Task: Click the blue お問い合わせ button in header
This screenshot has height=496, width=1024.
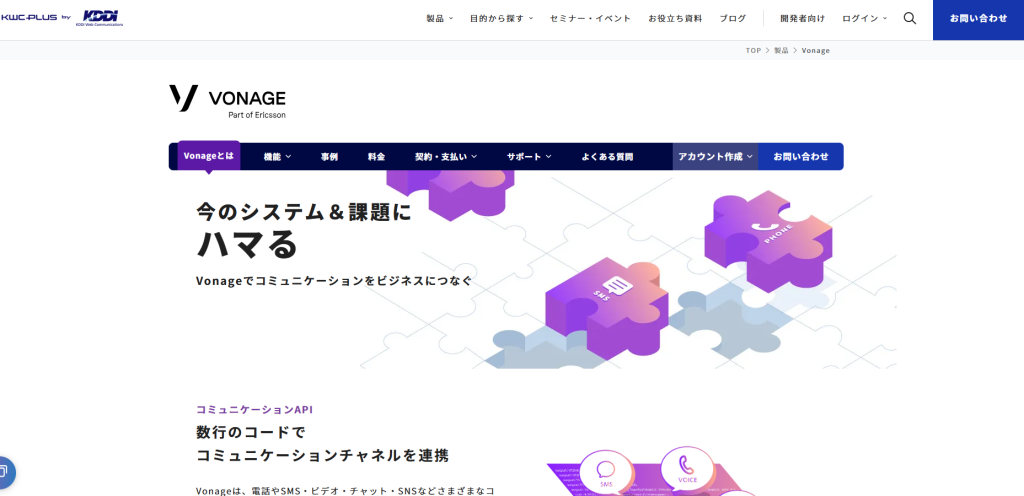Action: (978, 20)
